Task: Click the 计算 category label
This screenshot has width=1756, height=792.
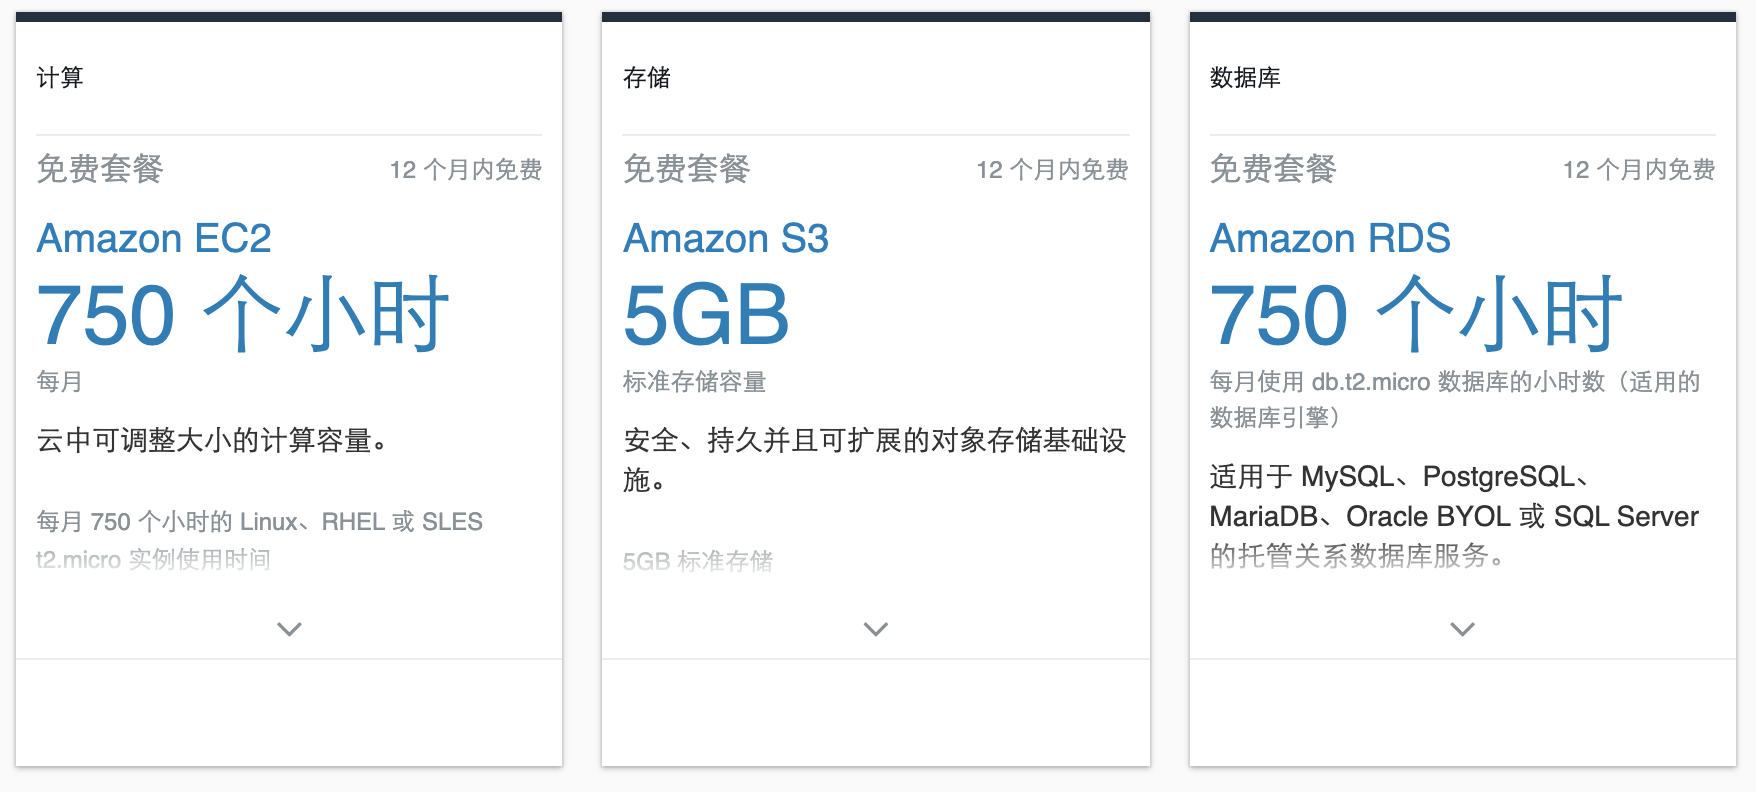Action: tap(60, 78)
